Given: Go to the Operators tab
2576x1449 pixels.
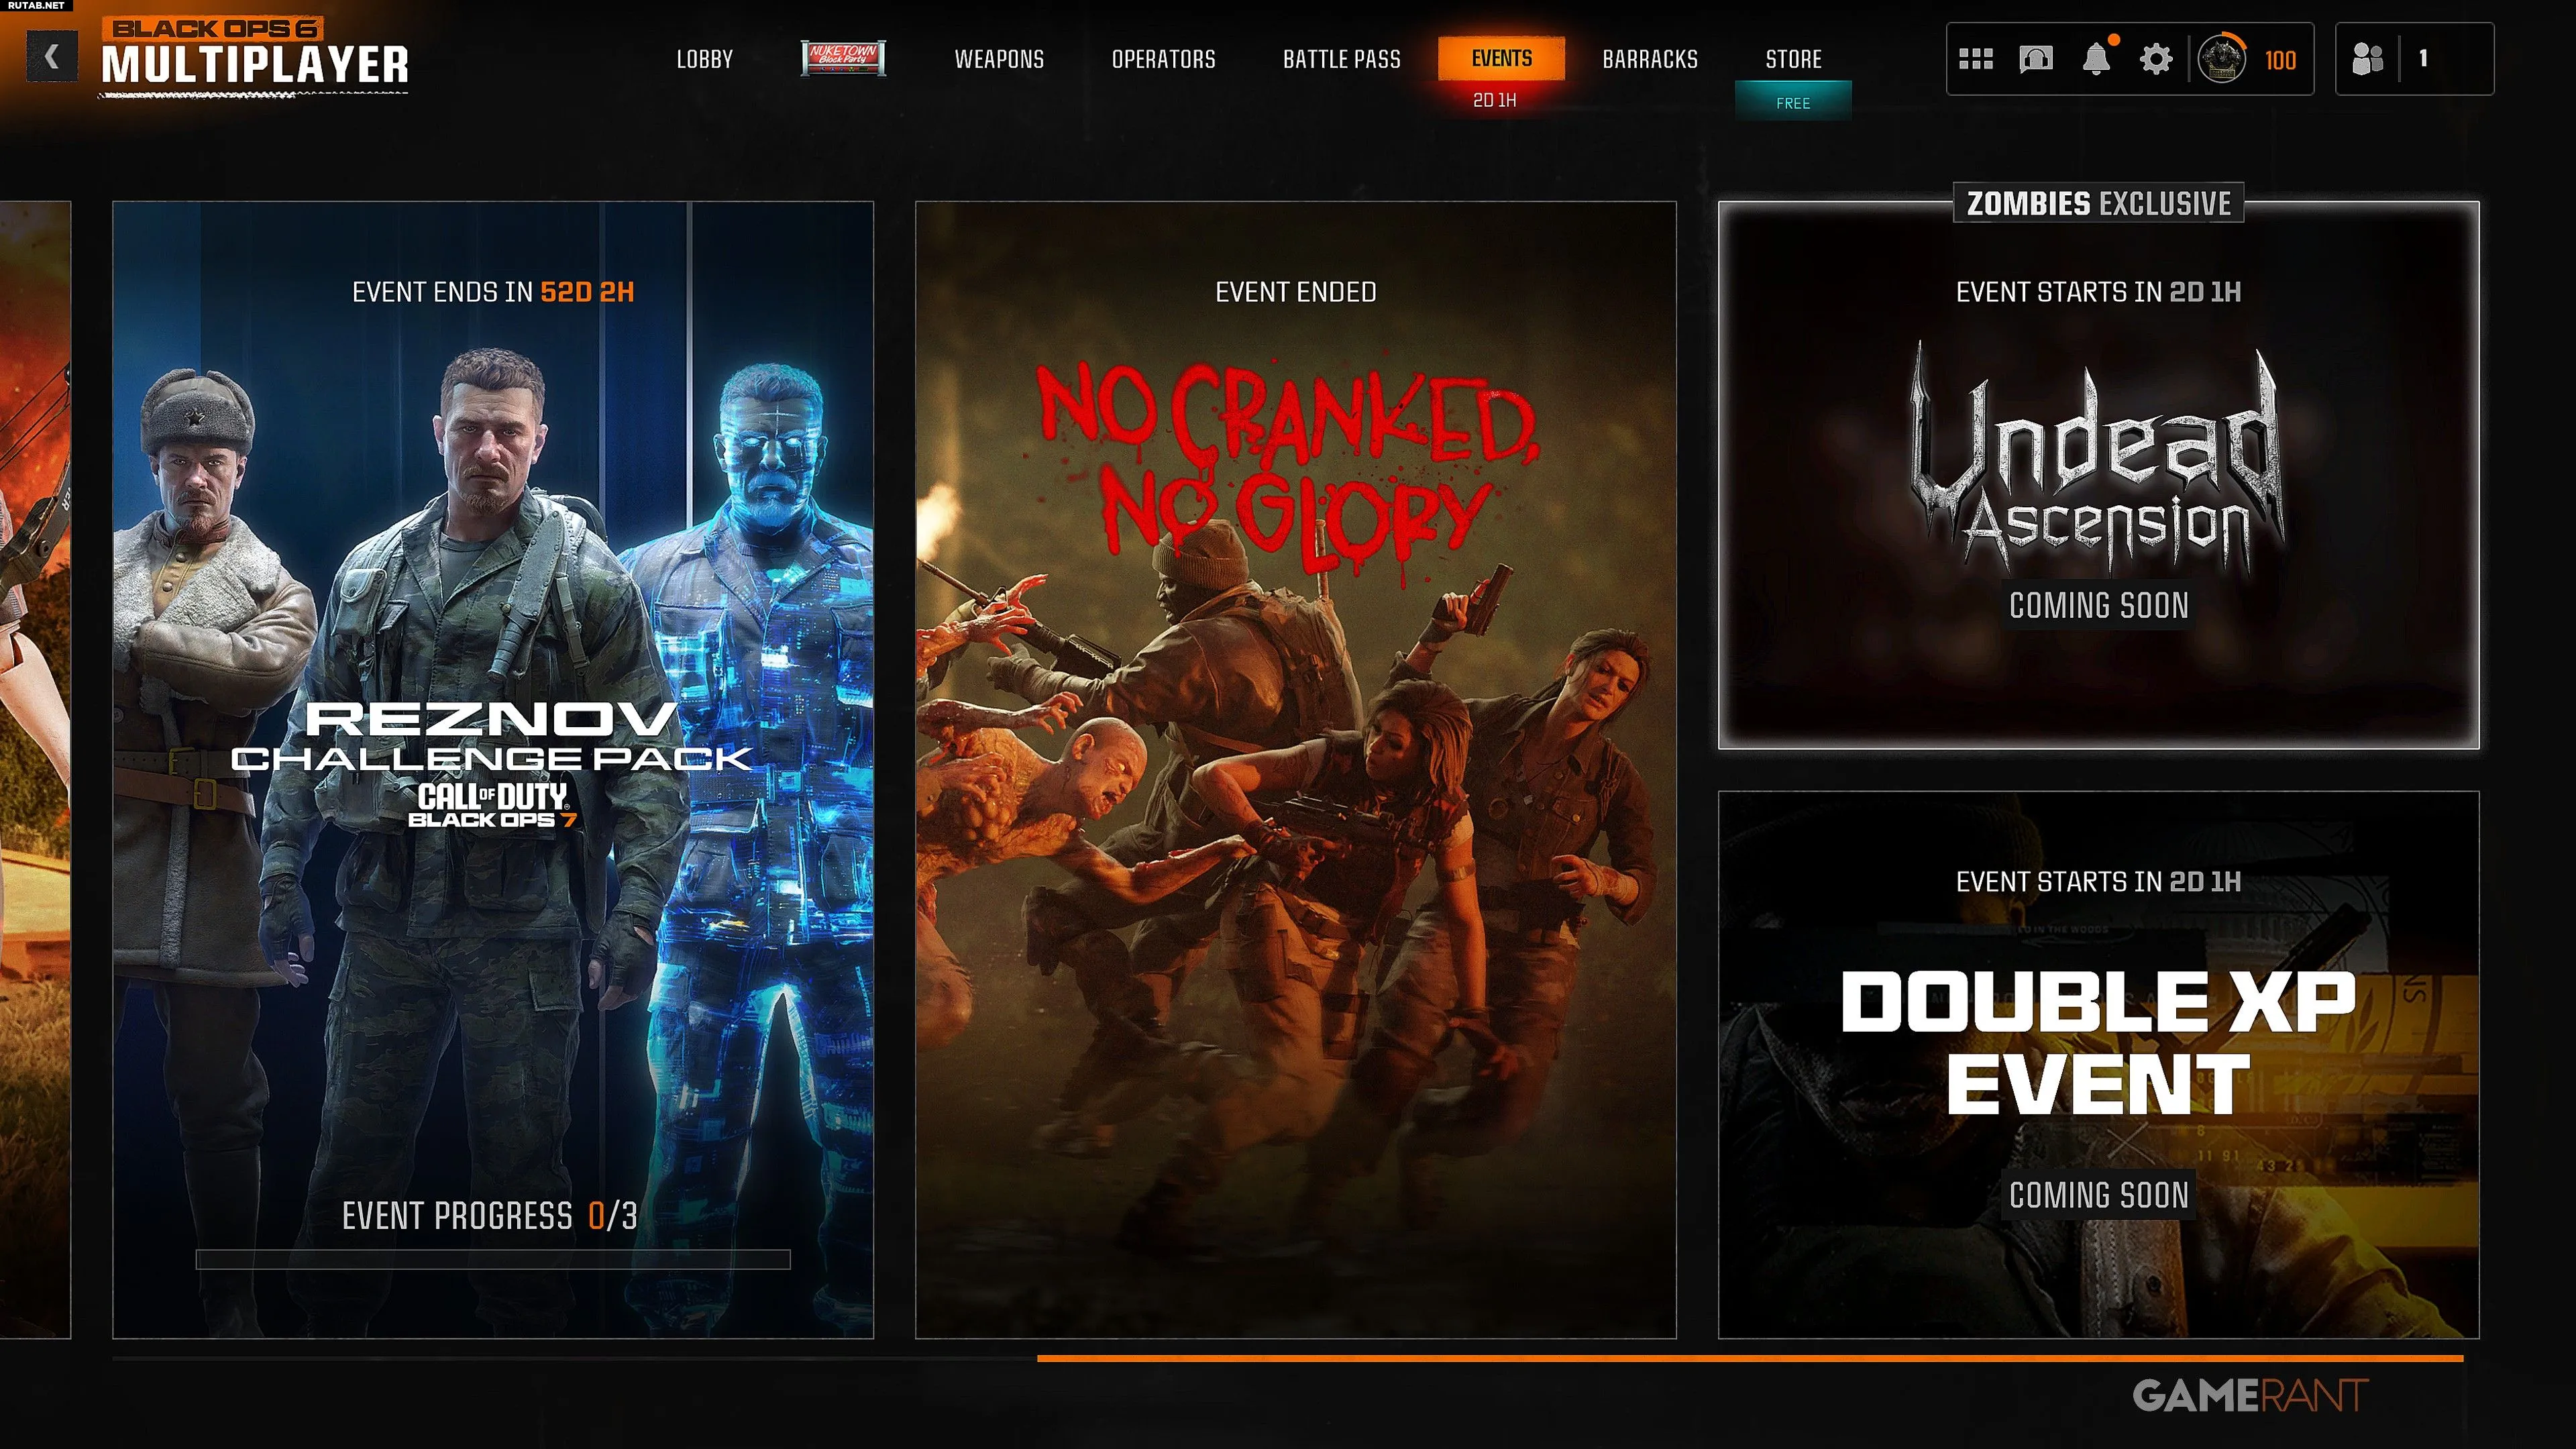Looking at the screenshot, I should tap(1164, 59).
